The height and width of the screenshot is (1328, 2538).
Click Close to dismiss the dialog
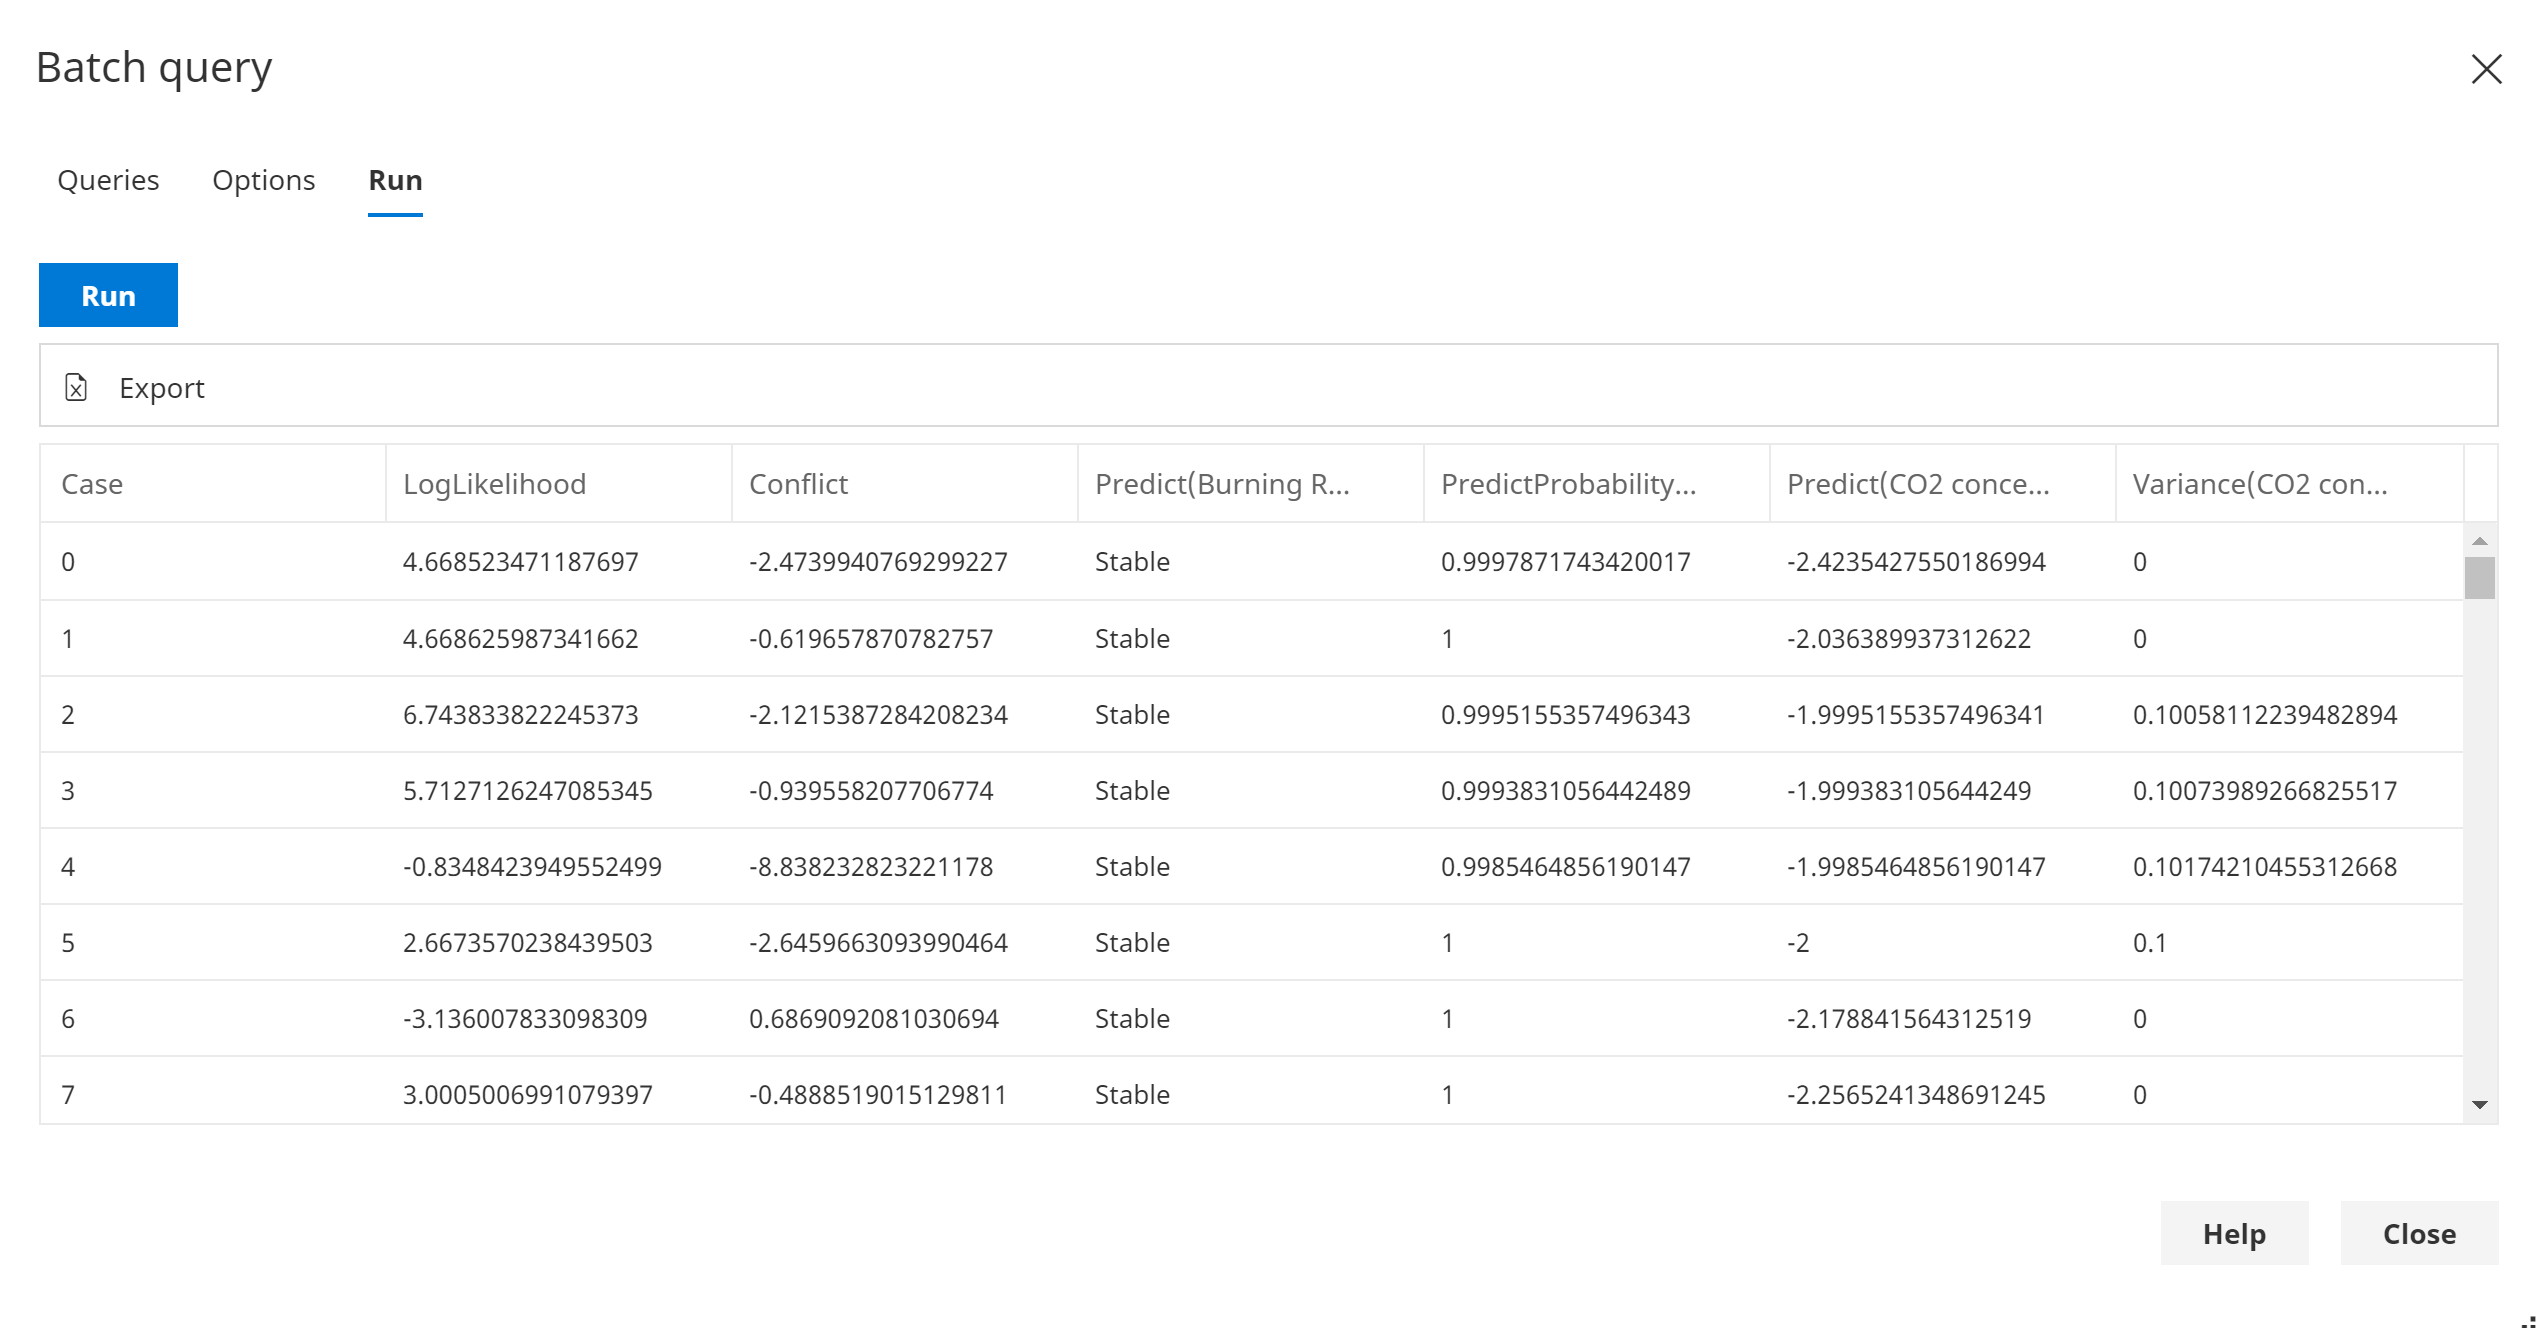pos(2419,1233)
